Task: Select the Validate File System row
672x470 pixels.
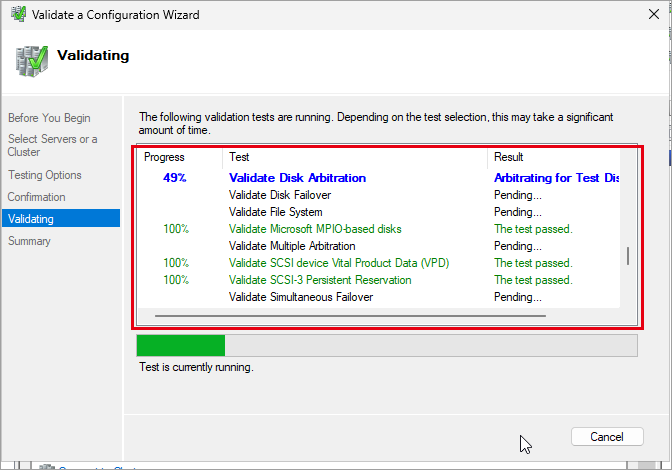Action: point(379,212)
